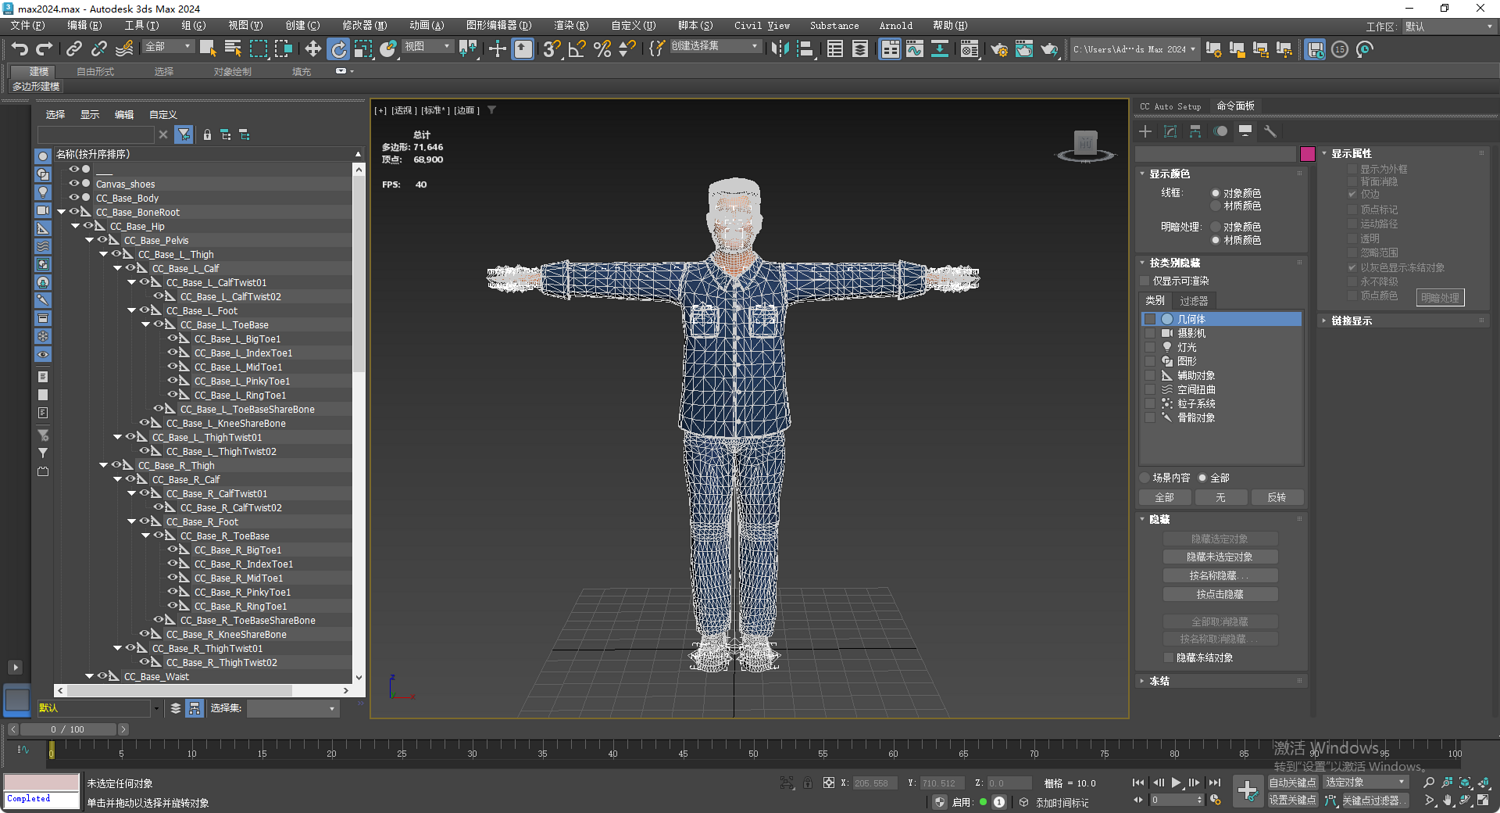Expand the Link Display rollout
This screenshot has width=1500, height=813.
[x=1325, y=321]
